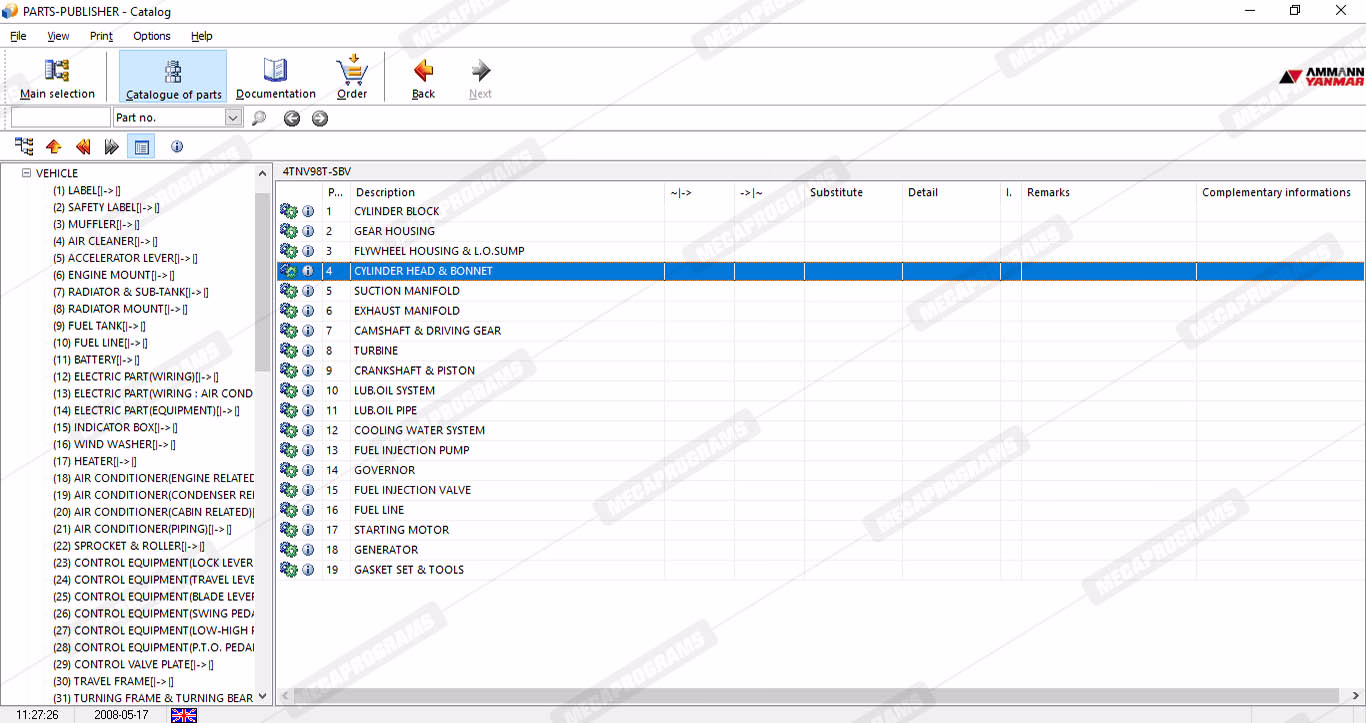Open the Main selection view
The width and height of the screenshot is (1366, 723).
[57, 77]
